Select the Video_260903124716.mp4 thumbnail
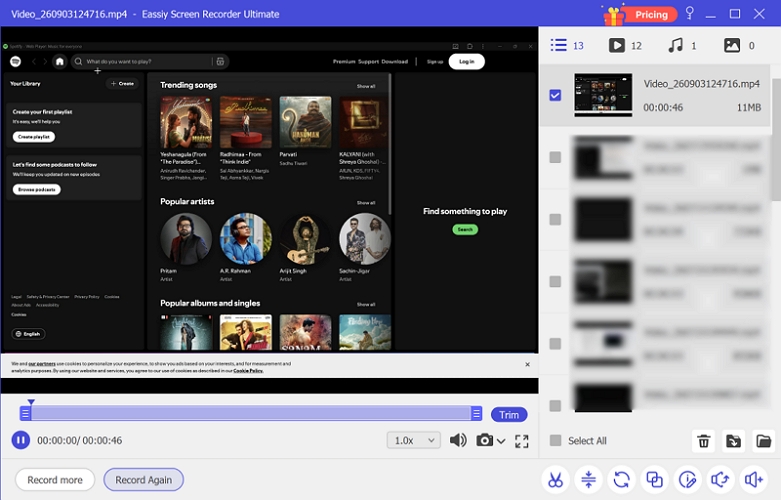The height and width of the screenshot is (500, 781). click(x=603, y=95)
